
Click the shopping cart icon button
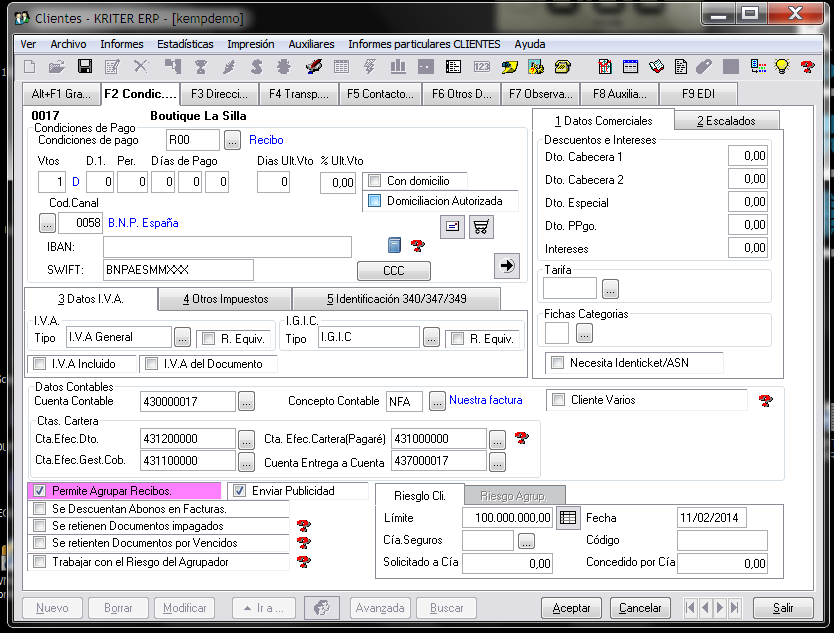tap(481, 227)
